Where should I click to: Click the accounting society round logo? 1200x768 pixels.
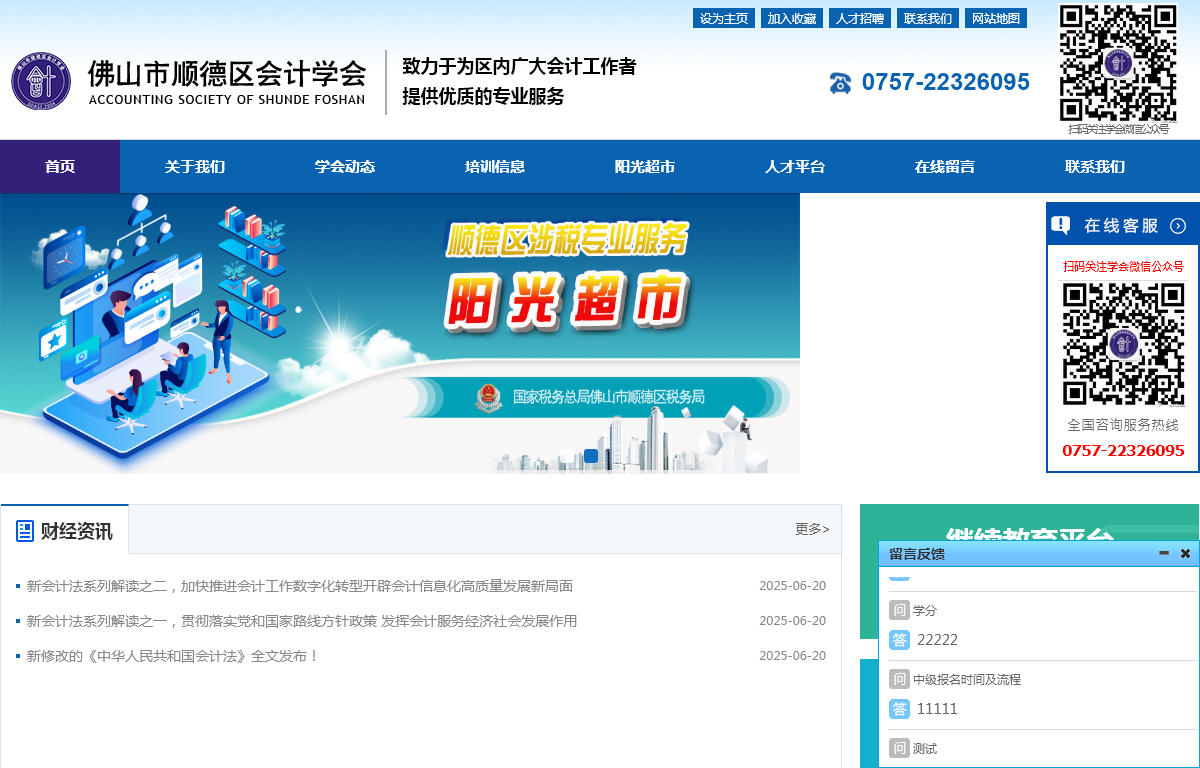coord(41,82)
